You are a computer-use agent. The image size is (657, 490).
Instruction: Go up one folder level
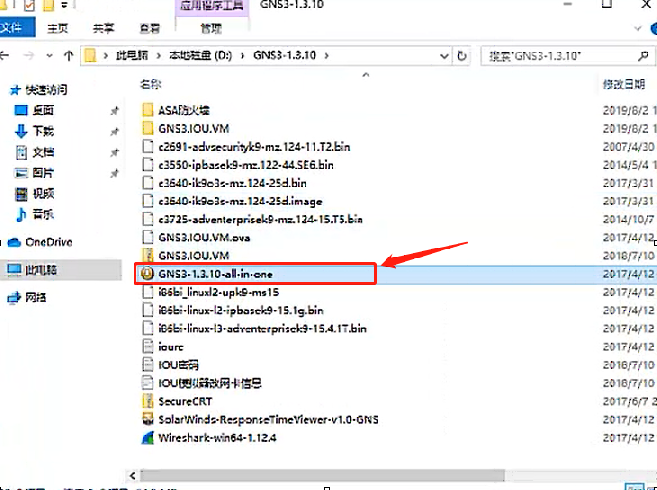69,55
